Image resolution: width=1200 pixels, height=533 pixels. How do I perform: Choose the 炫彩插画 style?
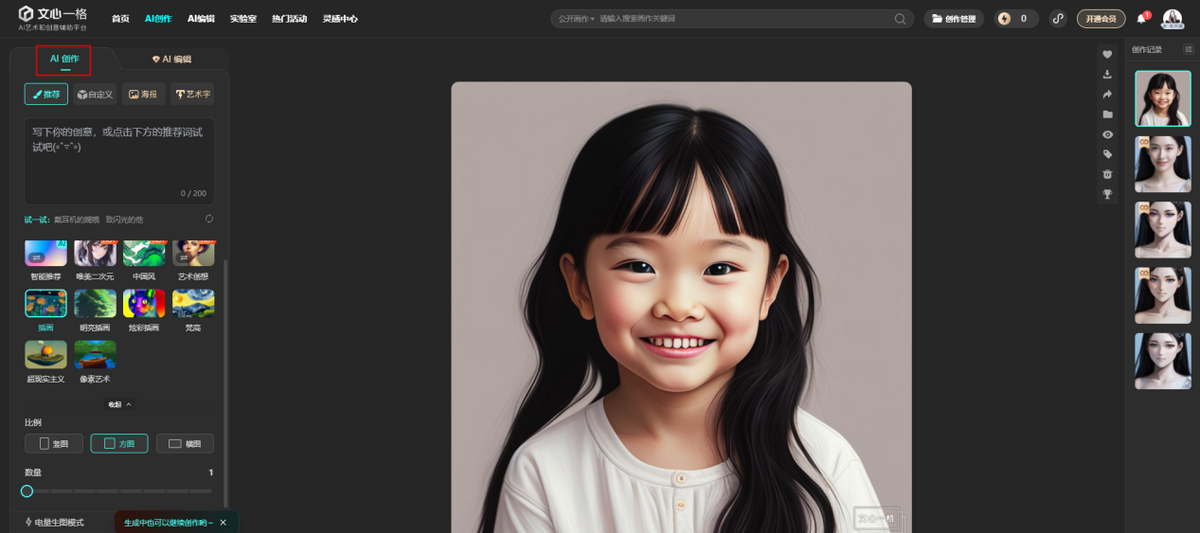[144, 310]
